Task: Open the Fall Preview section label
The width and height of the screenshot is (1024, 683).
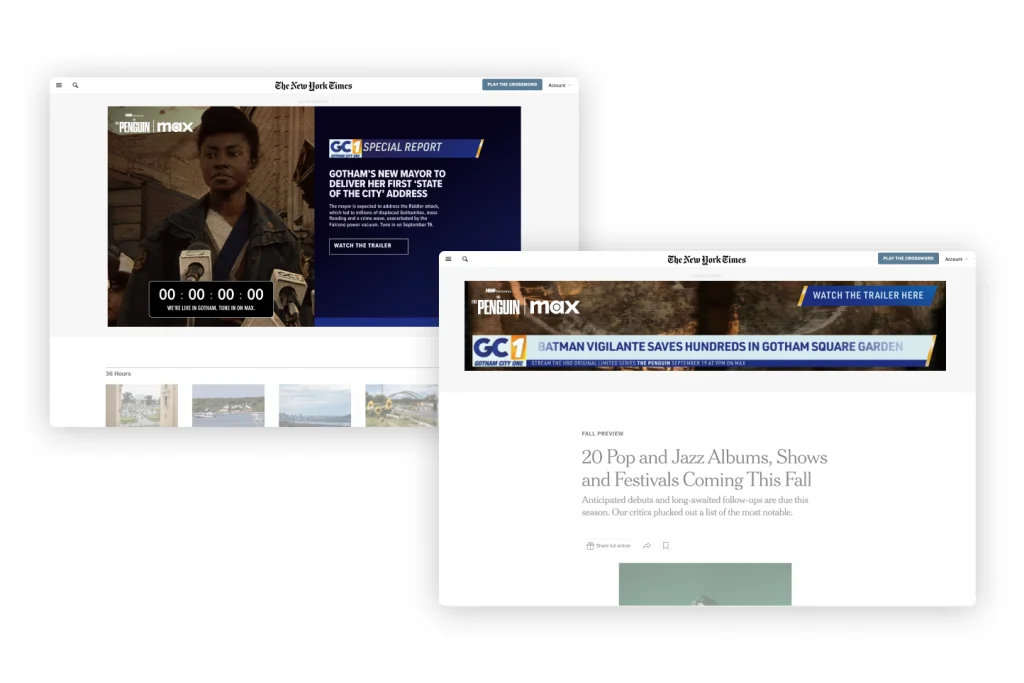Action: point(602,434)
